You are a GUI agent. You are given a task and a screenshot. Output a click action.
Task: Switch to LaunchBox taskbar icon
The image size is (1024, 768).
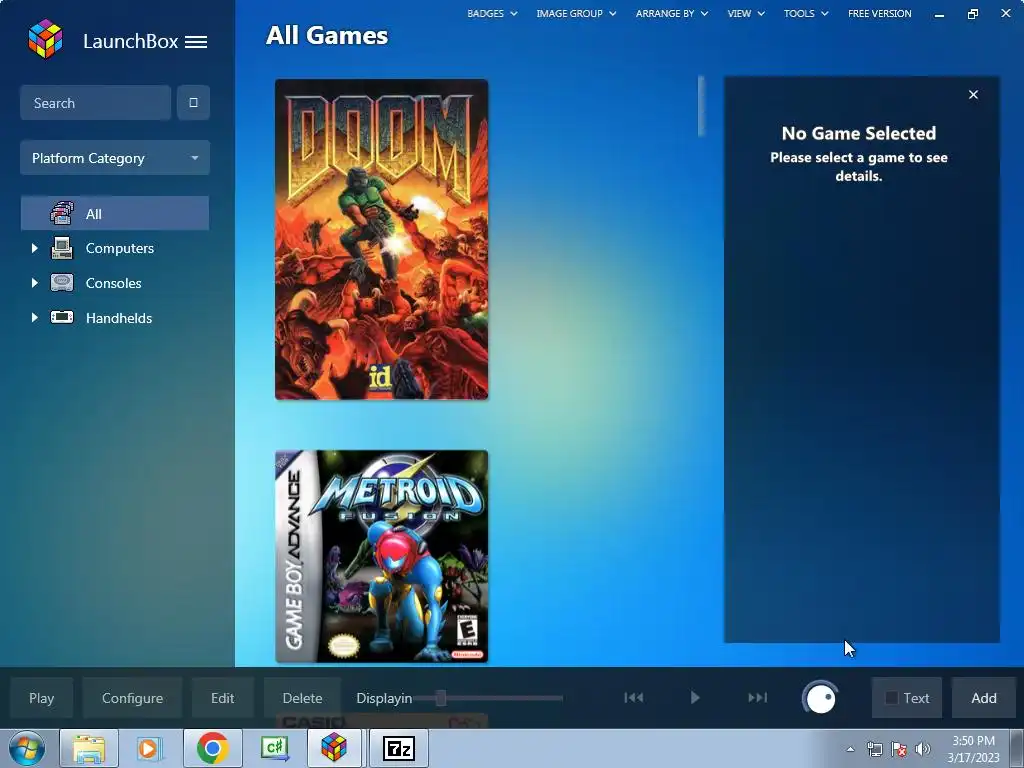coord(333,748)
